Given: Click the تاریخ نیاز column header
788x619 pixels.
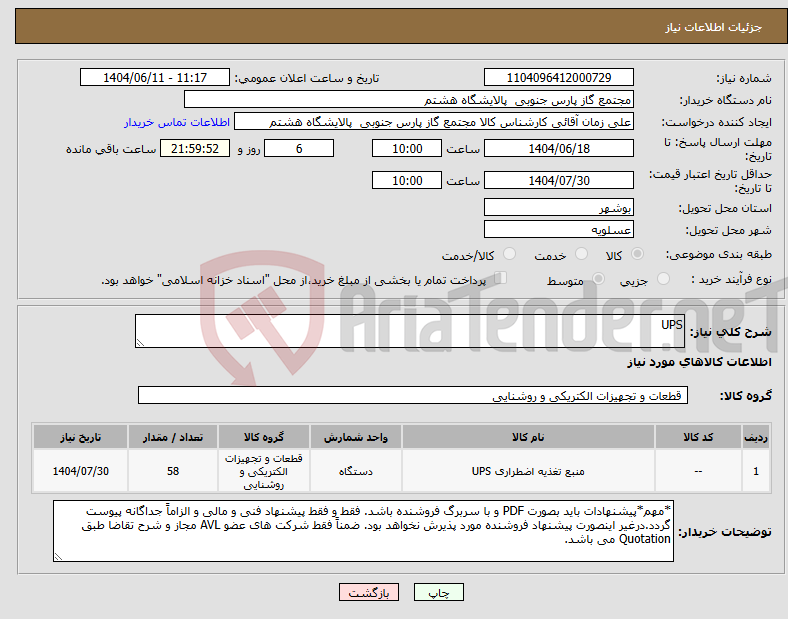Looking at the screenshot, I should coord(80,437).
